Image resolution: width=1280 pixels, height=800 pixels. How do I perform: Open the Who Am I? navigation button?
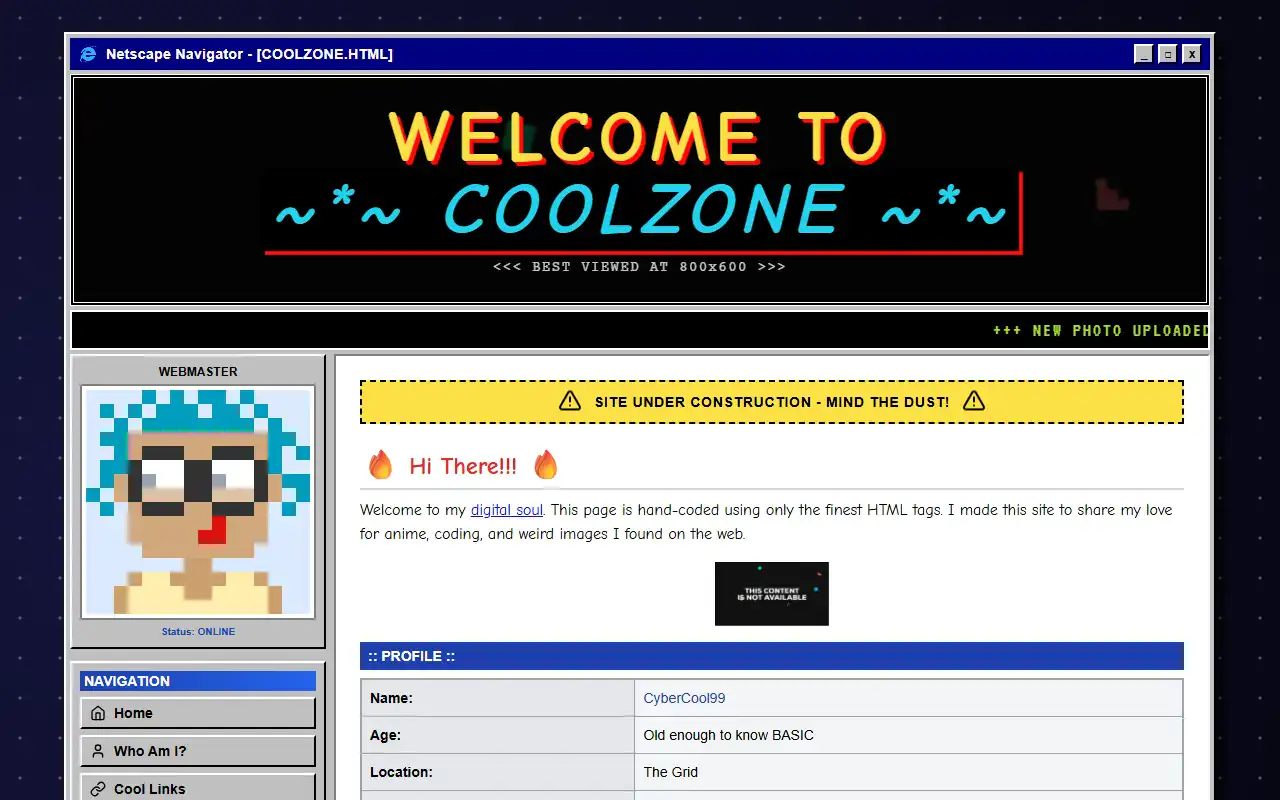(198, 751)
